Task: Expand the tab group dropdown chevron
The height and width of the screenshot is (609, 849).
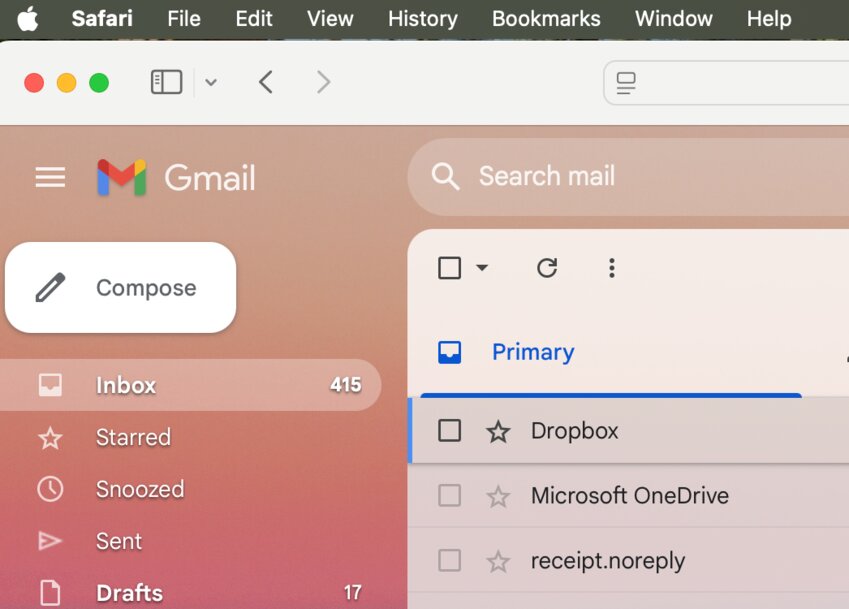Action: [211, 83]
